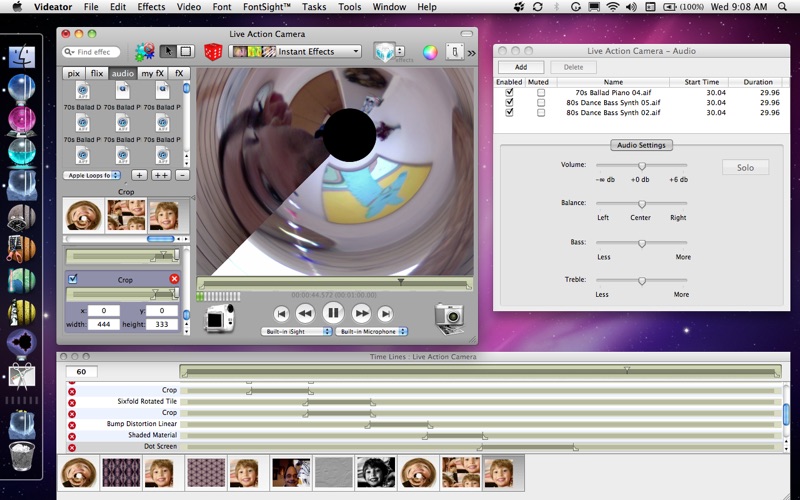Disable the 80s Dance Bass Synth 05.aif track
The width and height of the screenshot is (800, 500).
pyautogui.click(x=509, y=103)
